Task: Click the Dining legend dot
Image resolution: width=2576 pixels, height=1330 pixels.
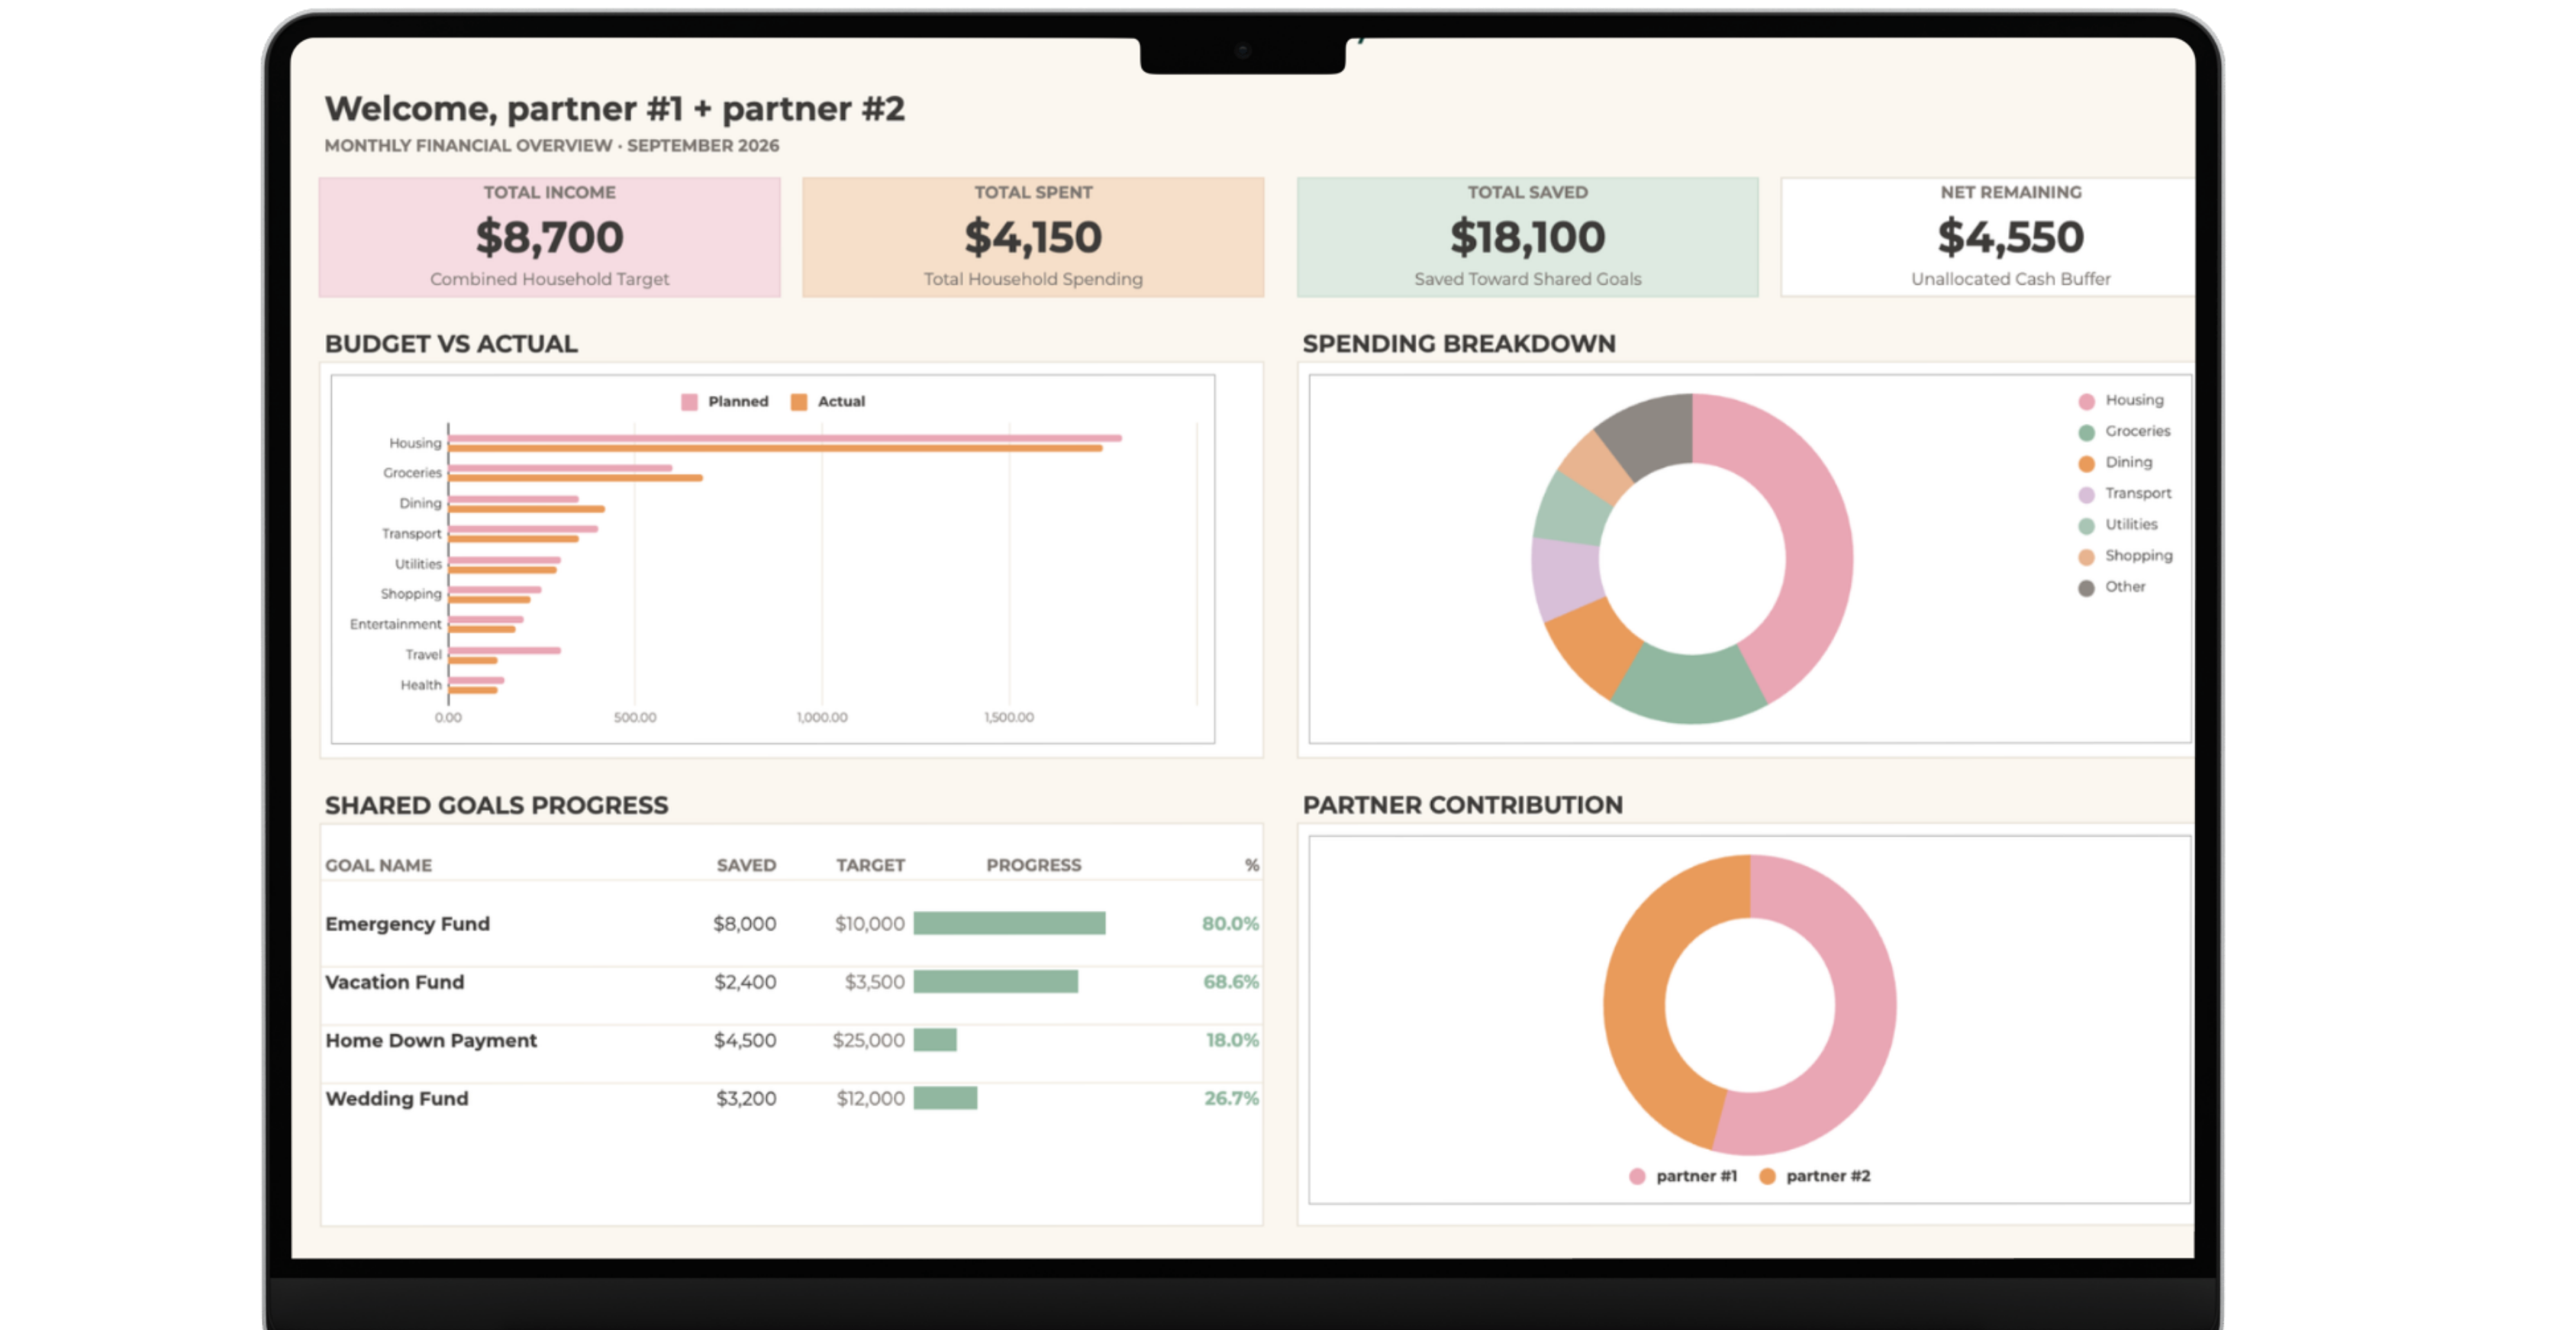Action: pos(2086,463)
